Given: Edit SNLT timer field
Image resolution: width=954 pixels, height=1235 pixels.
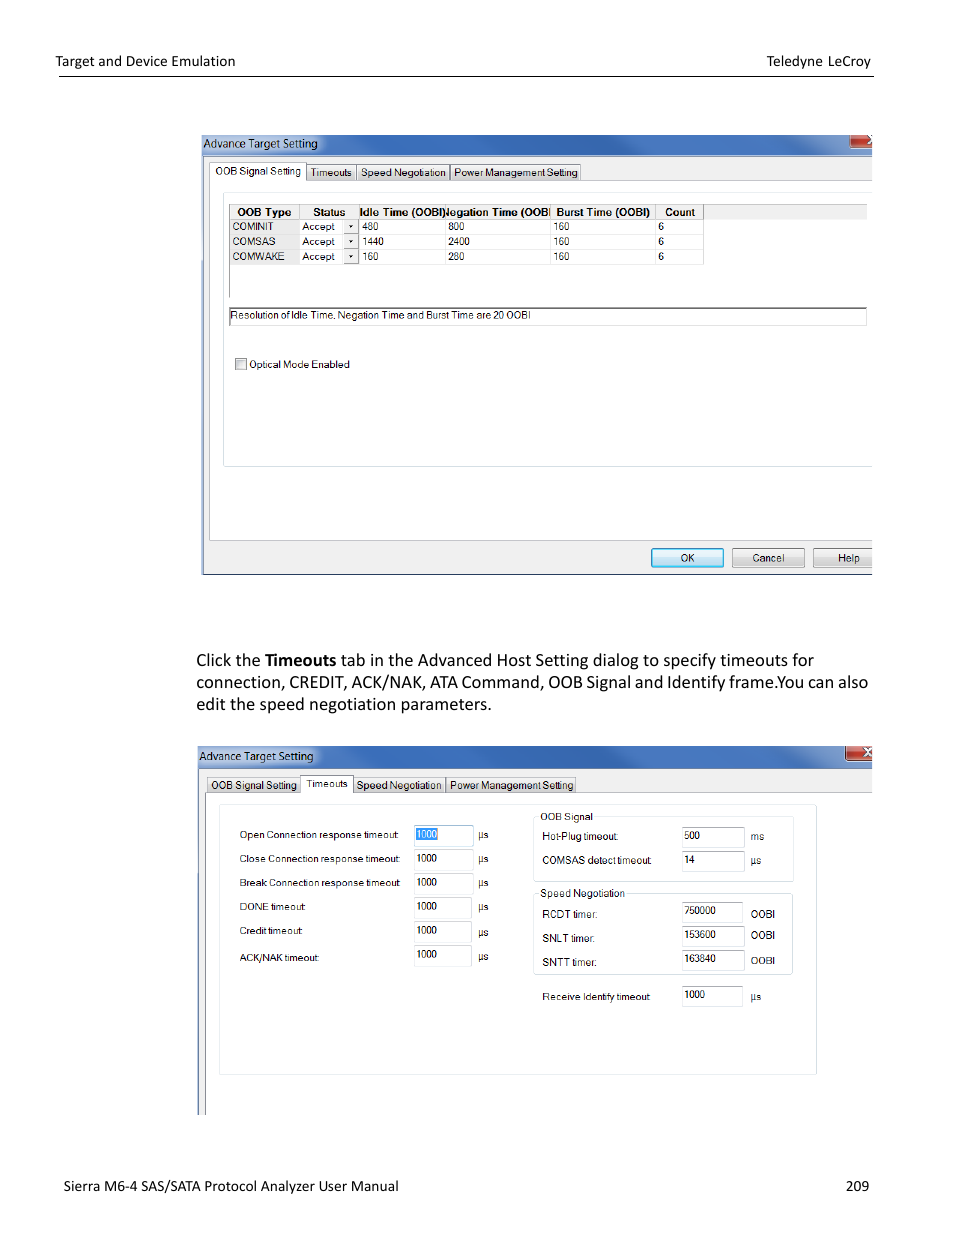Looking at the screenshot, I should [x=713, y=935].
